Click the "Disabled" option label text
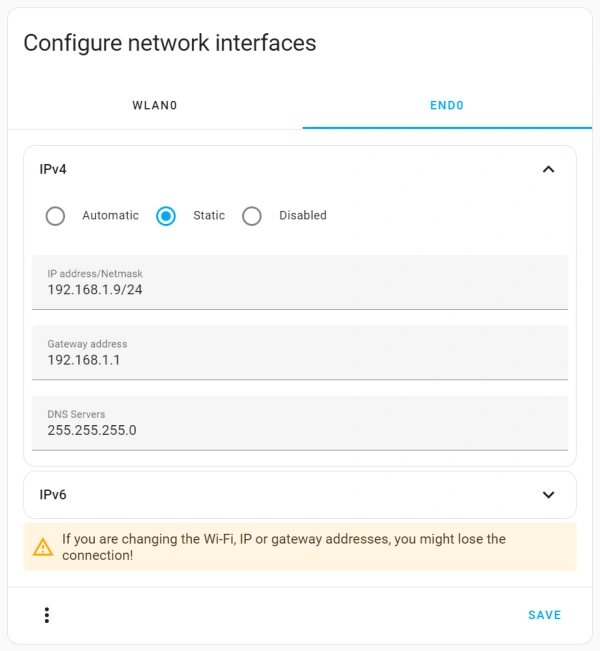Screen dimensions: 600x651 pyautogui.click(x=303, y=216)
